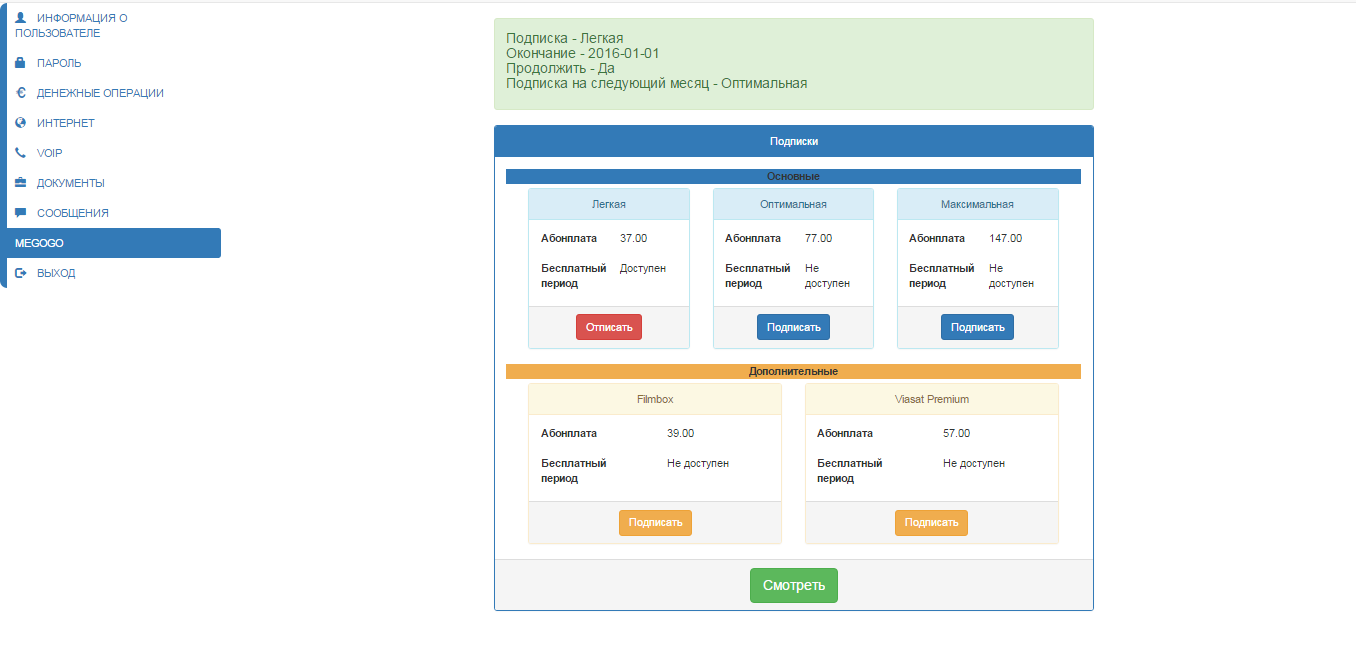Click the Оптимальная card header
The height and width of the screenshot is (654, 1356).
click(x=793, y=204)
